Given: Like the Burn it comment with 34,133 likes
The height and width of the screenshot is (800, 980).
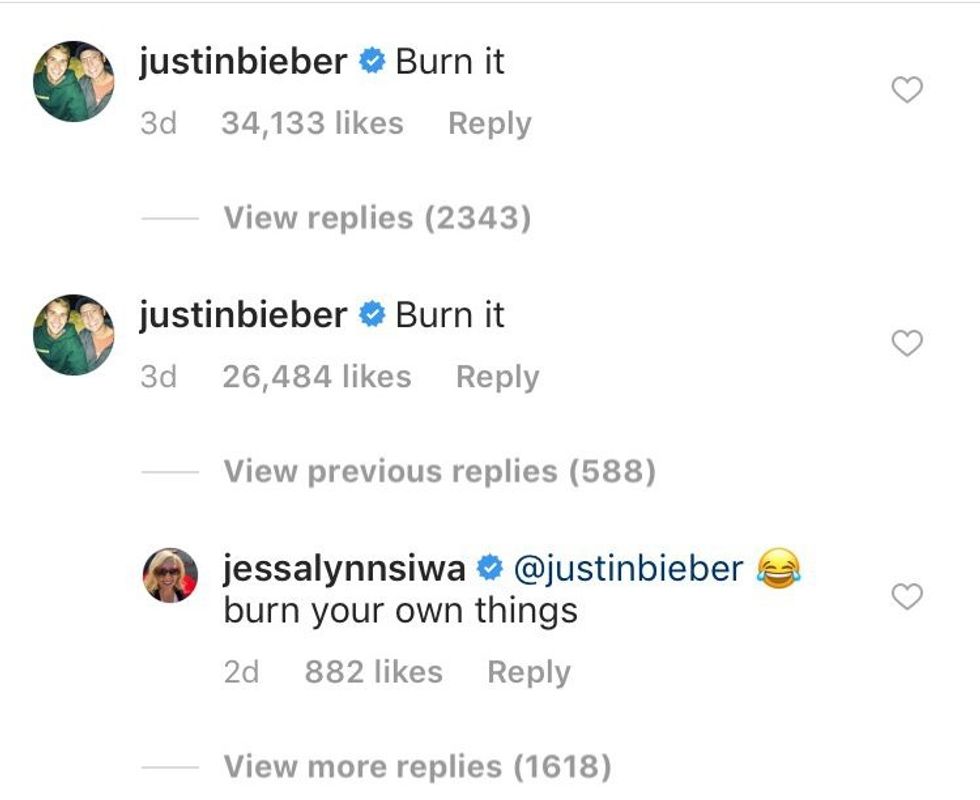Looking at the screenshot, I should (906, 92).
